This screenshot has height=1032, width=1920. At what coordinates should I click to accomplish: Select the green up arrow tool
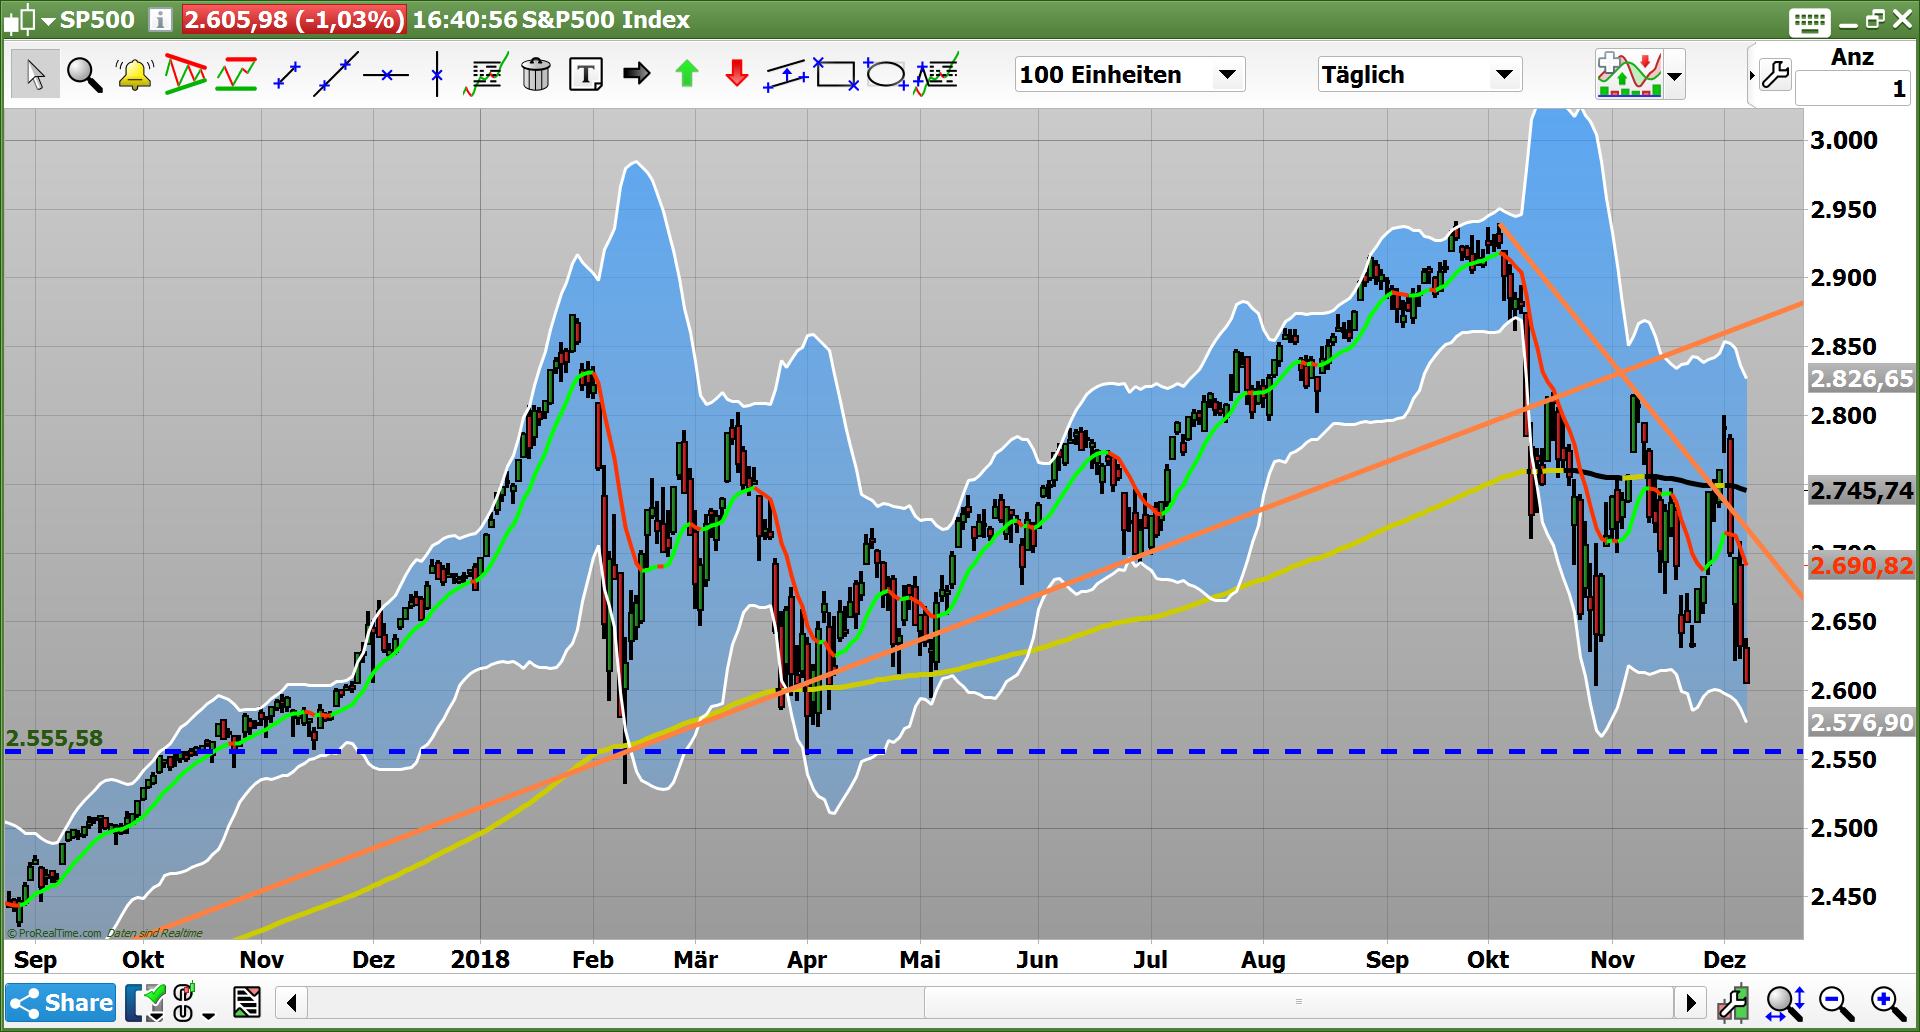[x=687, y=73]
